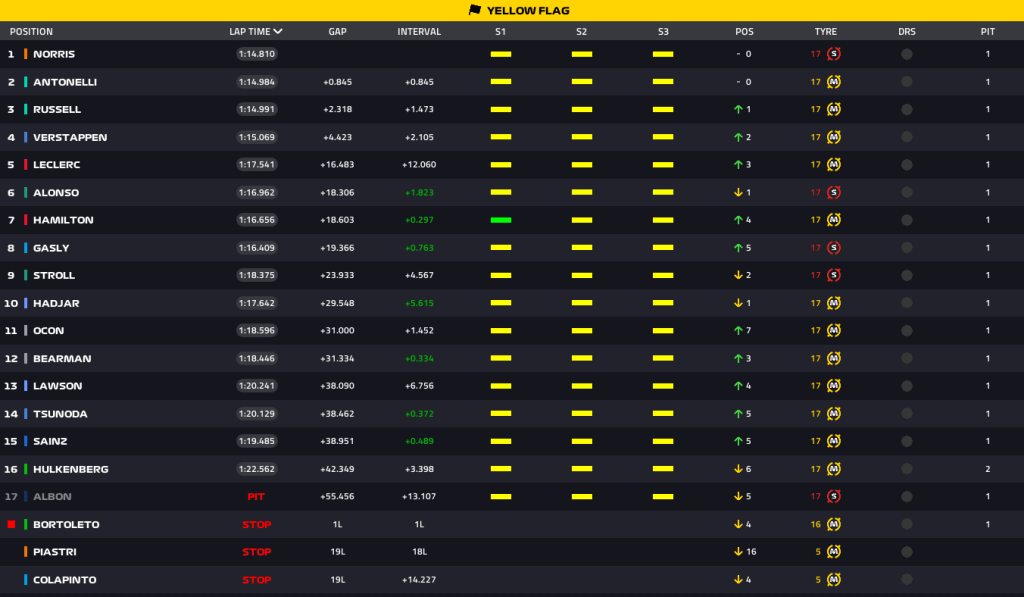
Task: Click Piastri's DRS indicator dot
Action: 906,552
